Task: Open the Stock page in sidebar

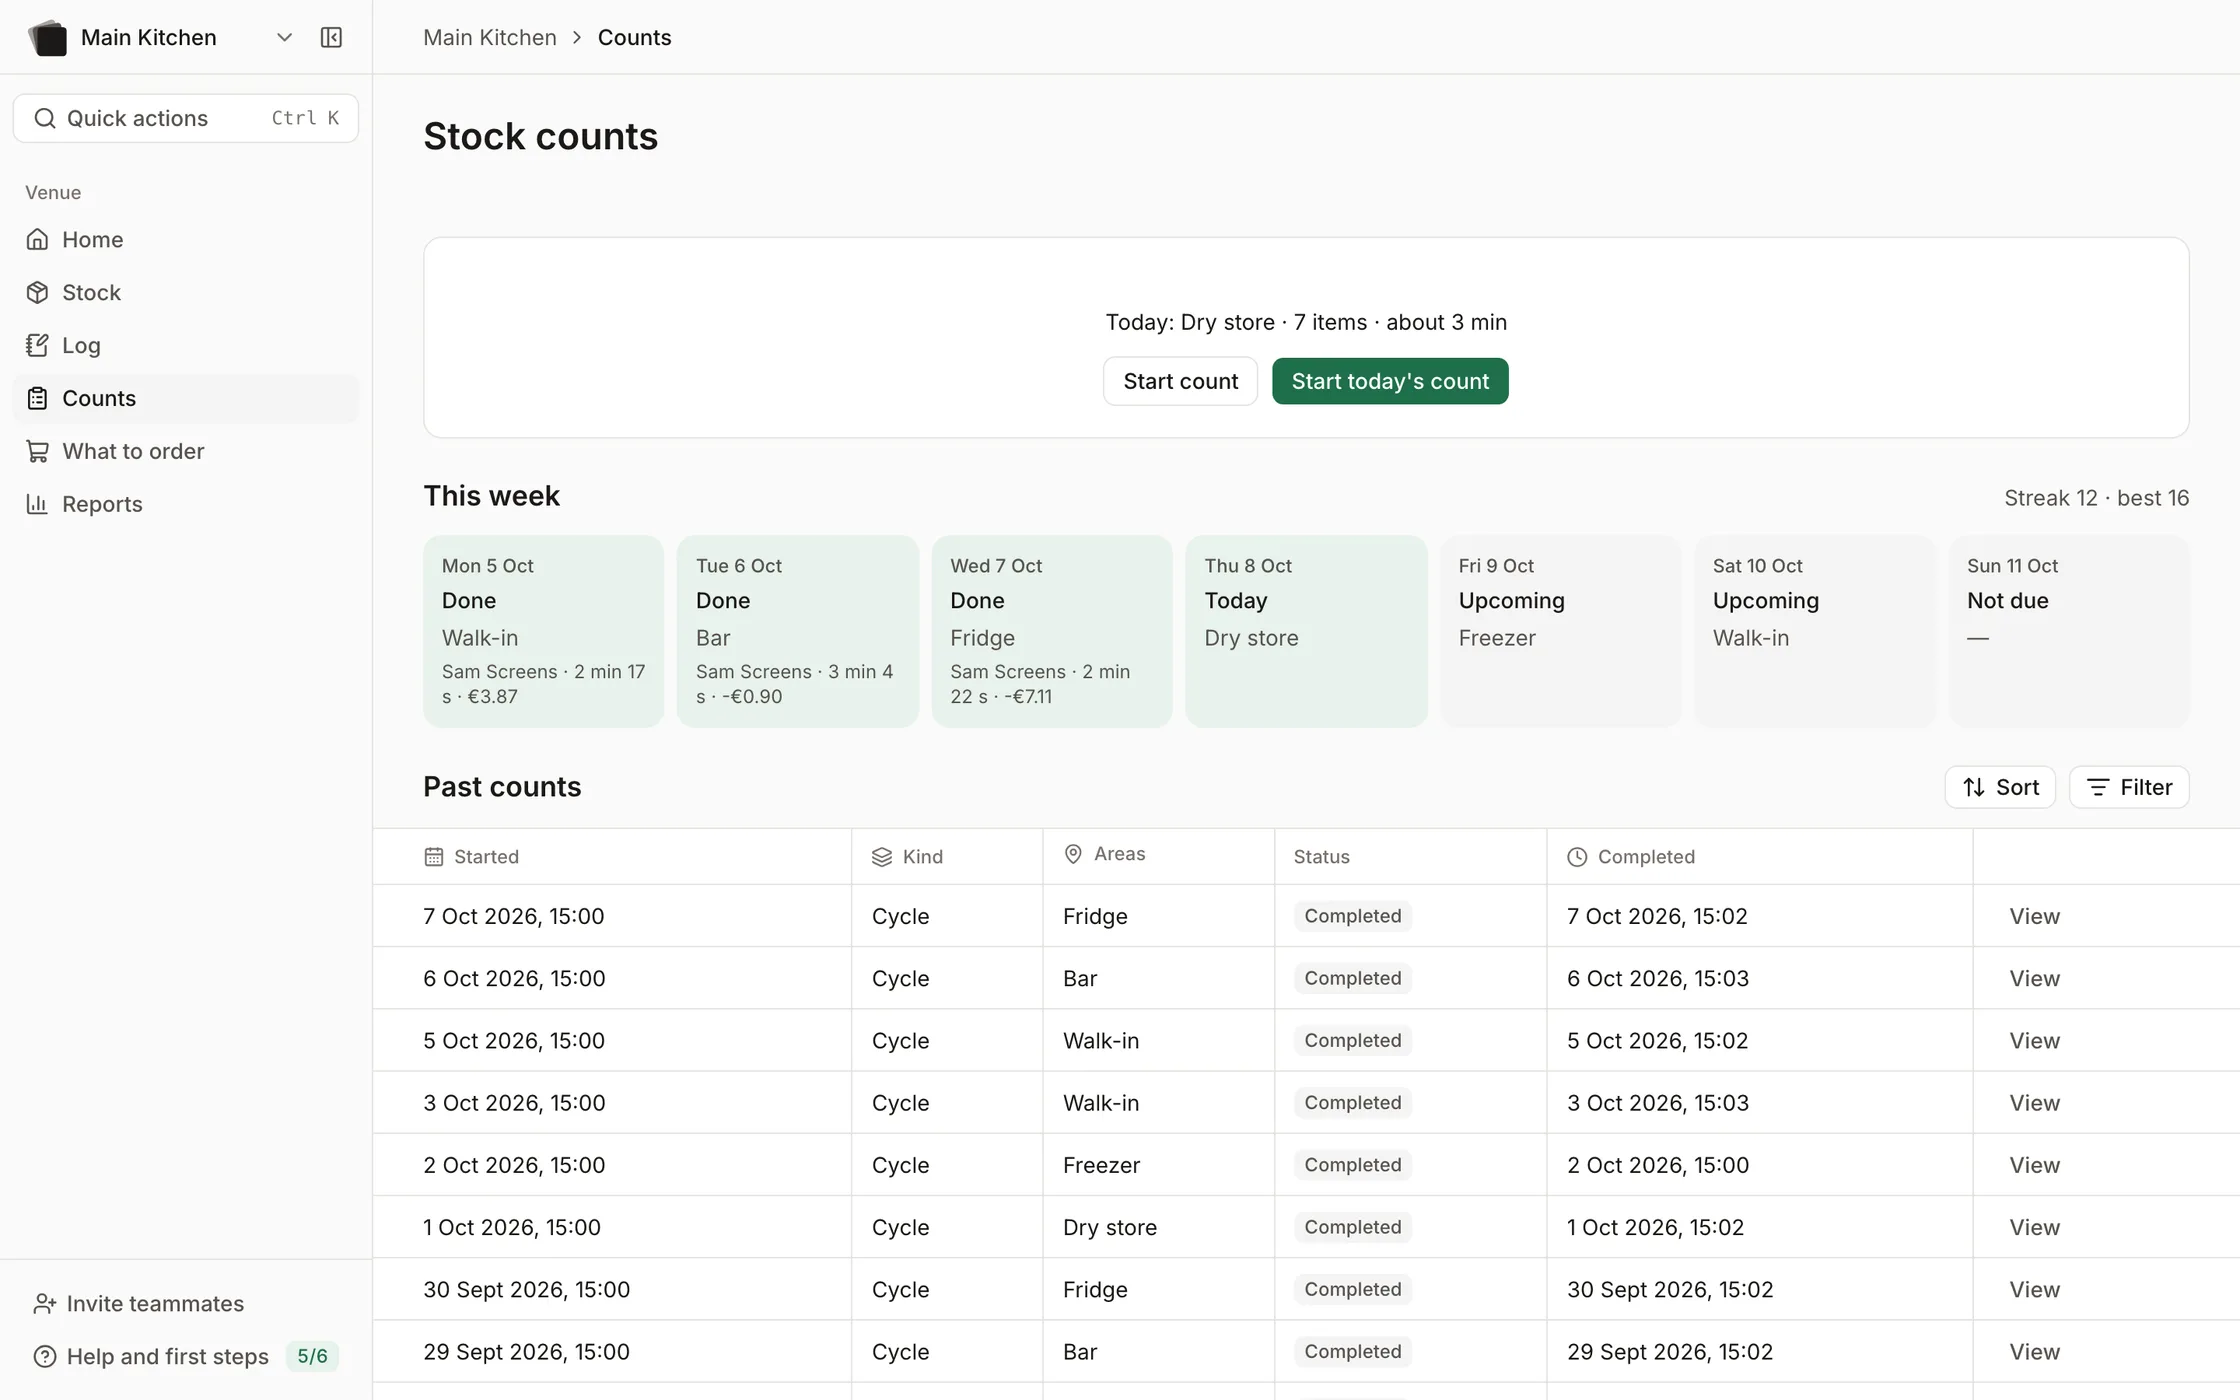Action: pos(186,292)
